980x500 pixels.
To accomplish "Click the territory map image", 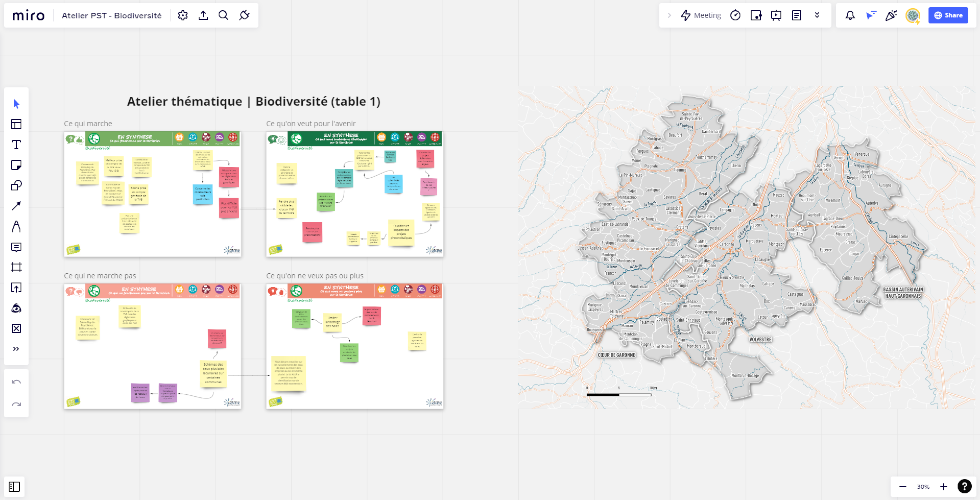I will click(748, 248).
